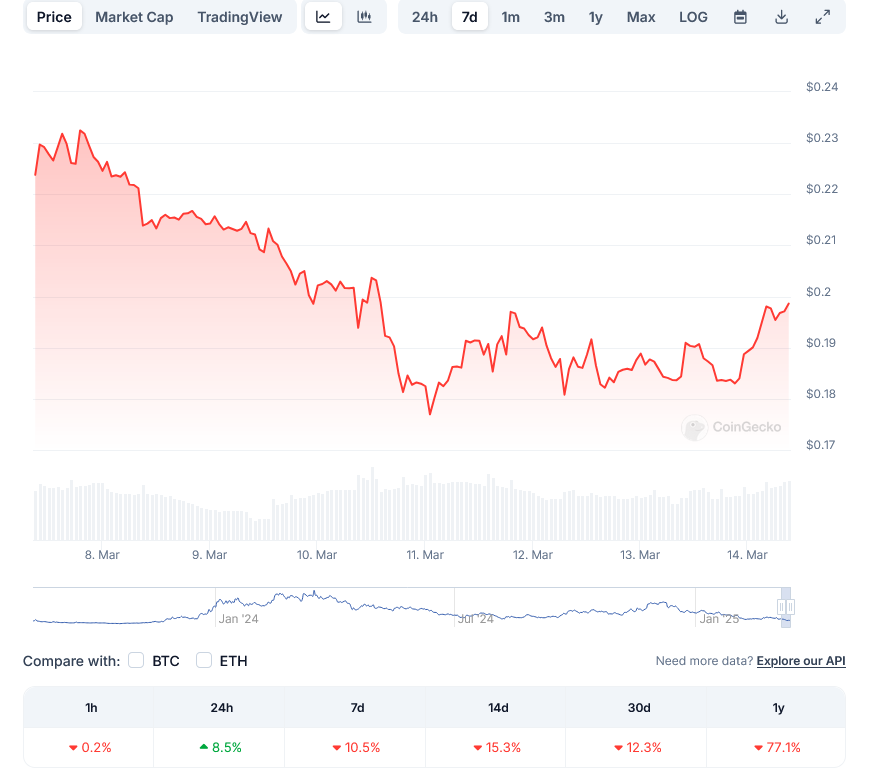Open the Market Cap tab
The height and width of the screenshot is (773, 872).
coord(134,17)
